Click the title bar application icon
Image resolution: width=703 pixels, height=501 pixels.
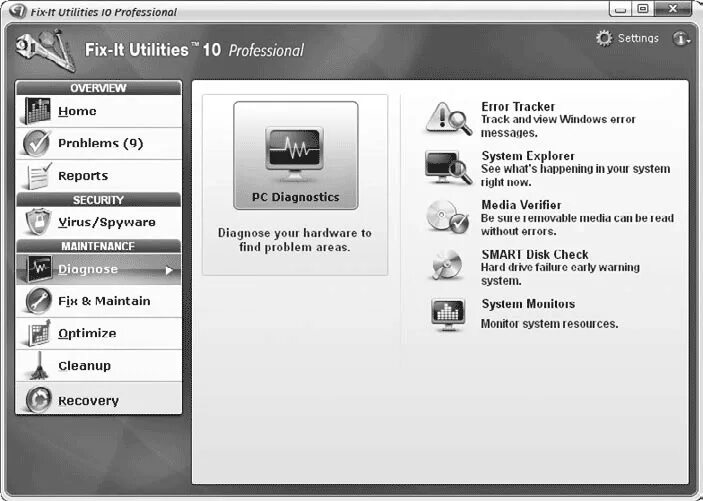pyautogui.click(x=17, y=11)
